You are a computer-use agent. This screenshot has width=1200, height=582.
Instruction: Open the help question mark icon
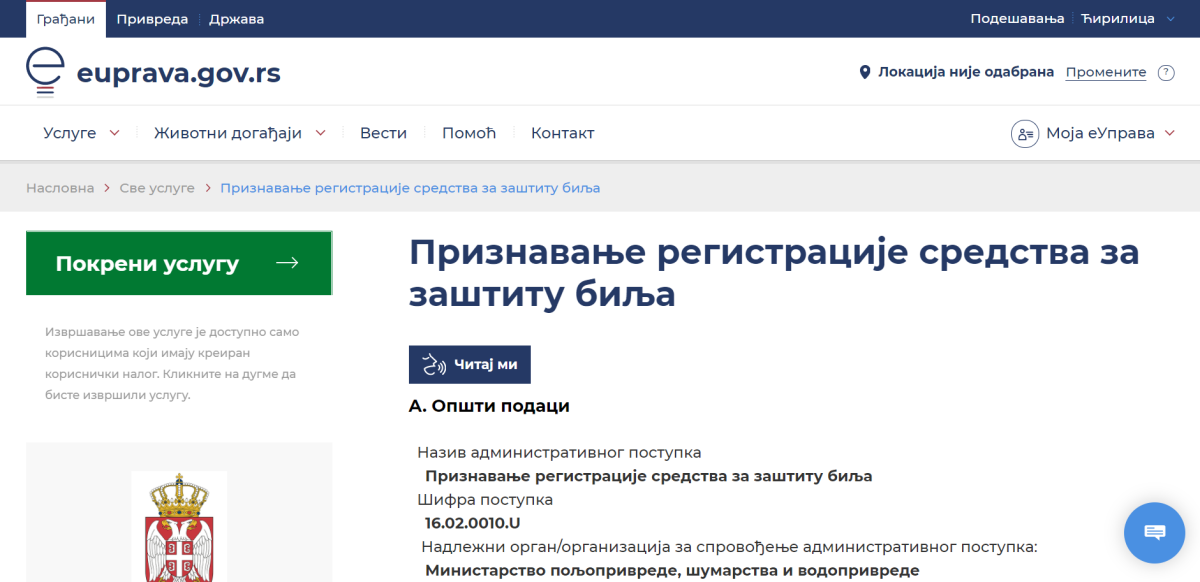click(x=1165, y=72)
